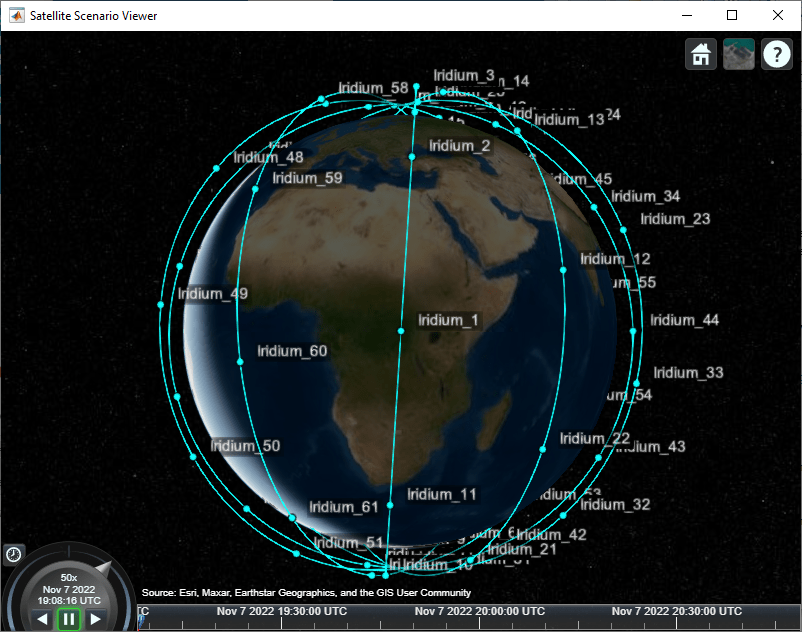
Task: Click the Iridium_44 label
Action: coord(684,321)
